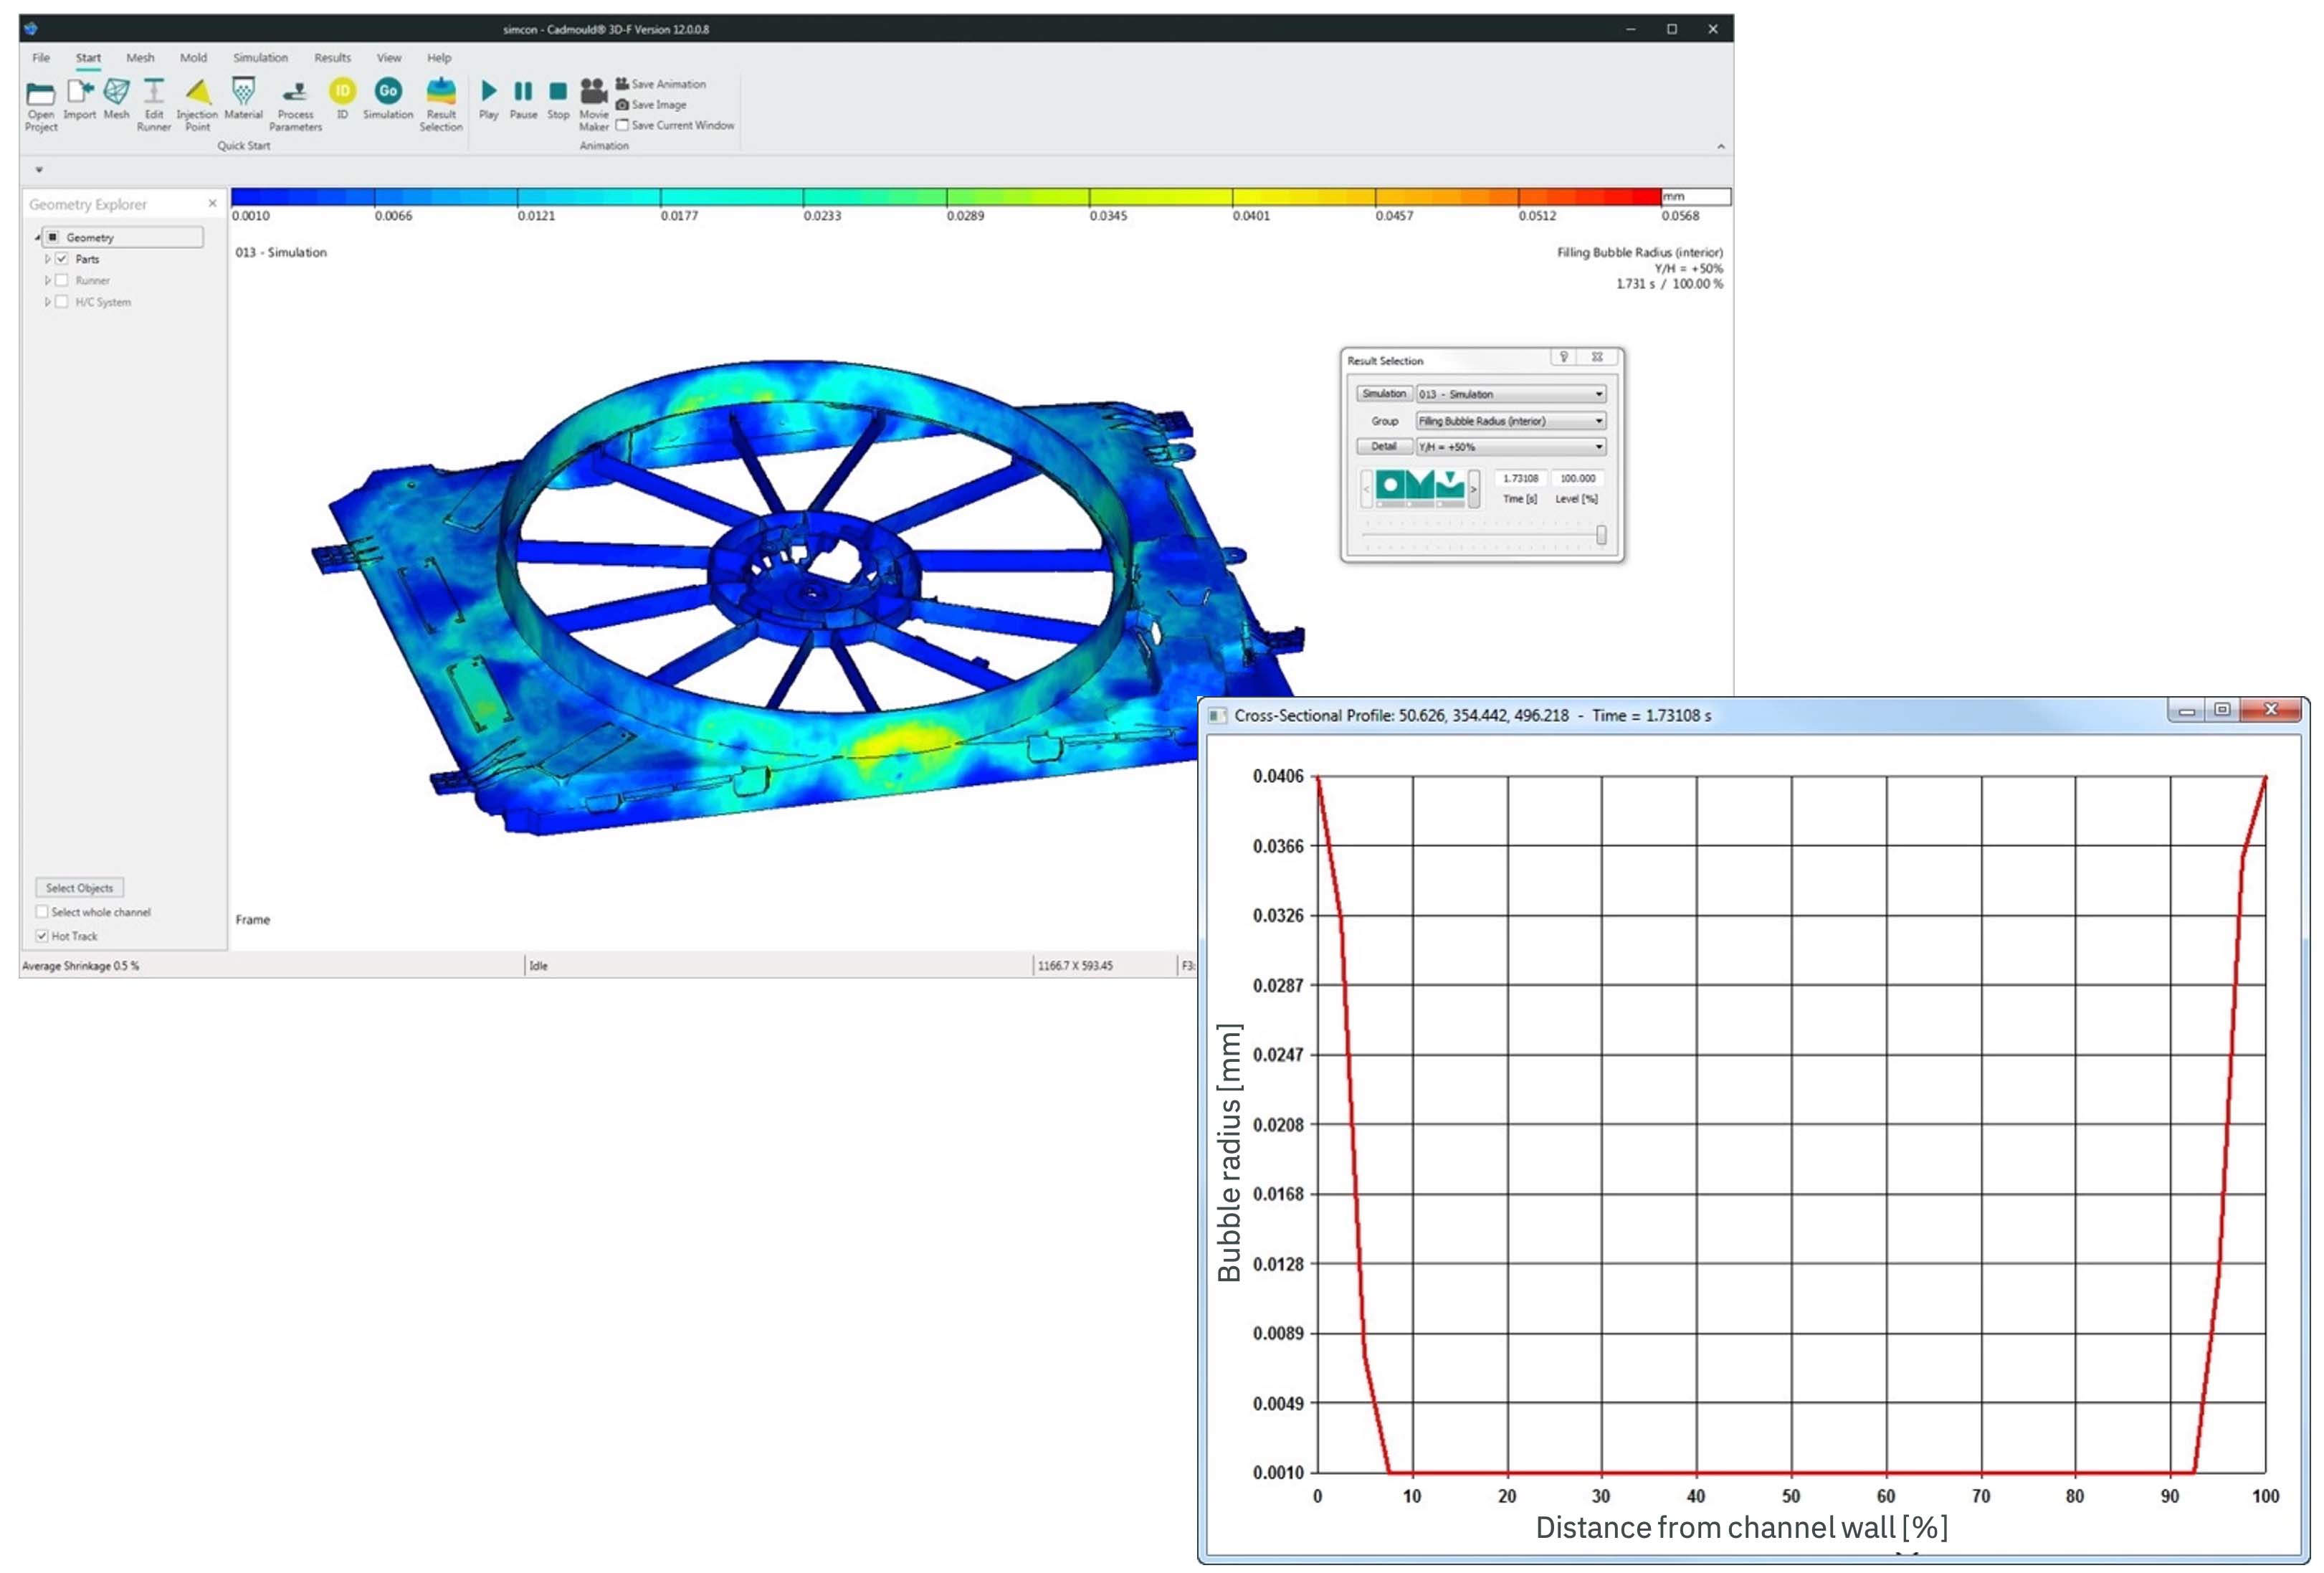2324x1573 pixels.
Task: Open the Mesh ribbon tab
Action: [140, 58]
